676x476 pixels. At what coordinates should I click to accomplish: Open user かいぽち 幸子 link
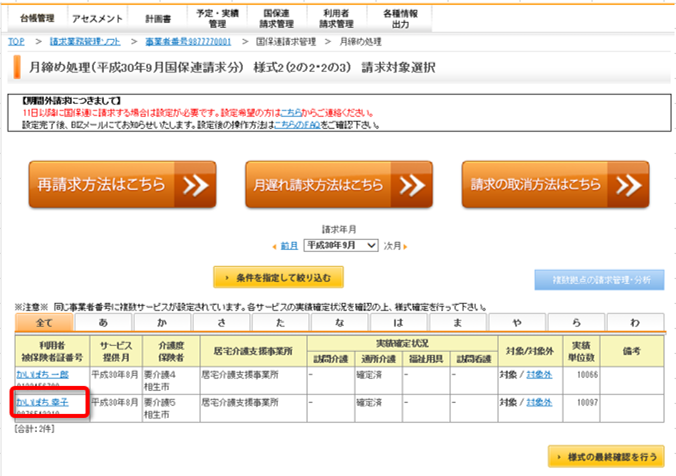[42, 402]
